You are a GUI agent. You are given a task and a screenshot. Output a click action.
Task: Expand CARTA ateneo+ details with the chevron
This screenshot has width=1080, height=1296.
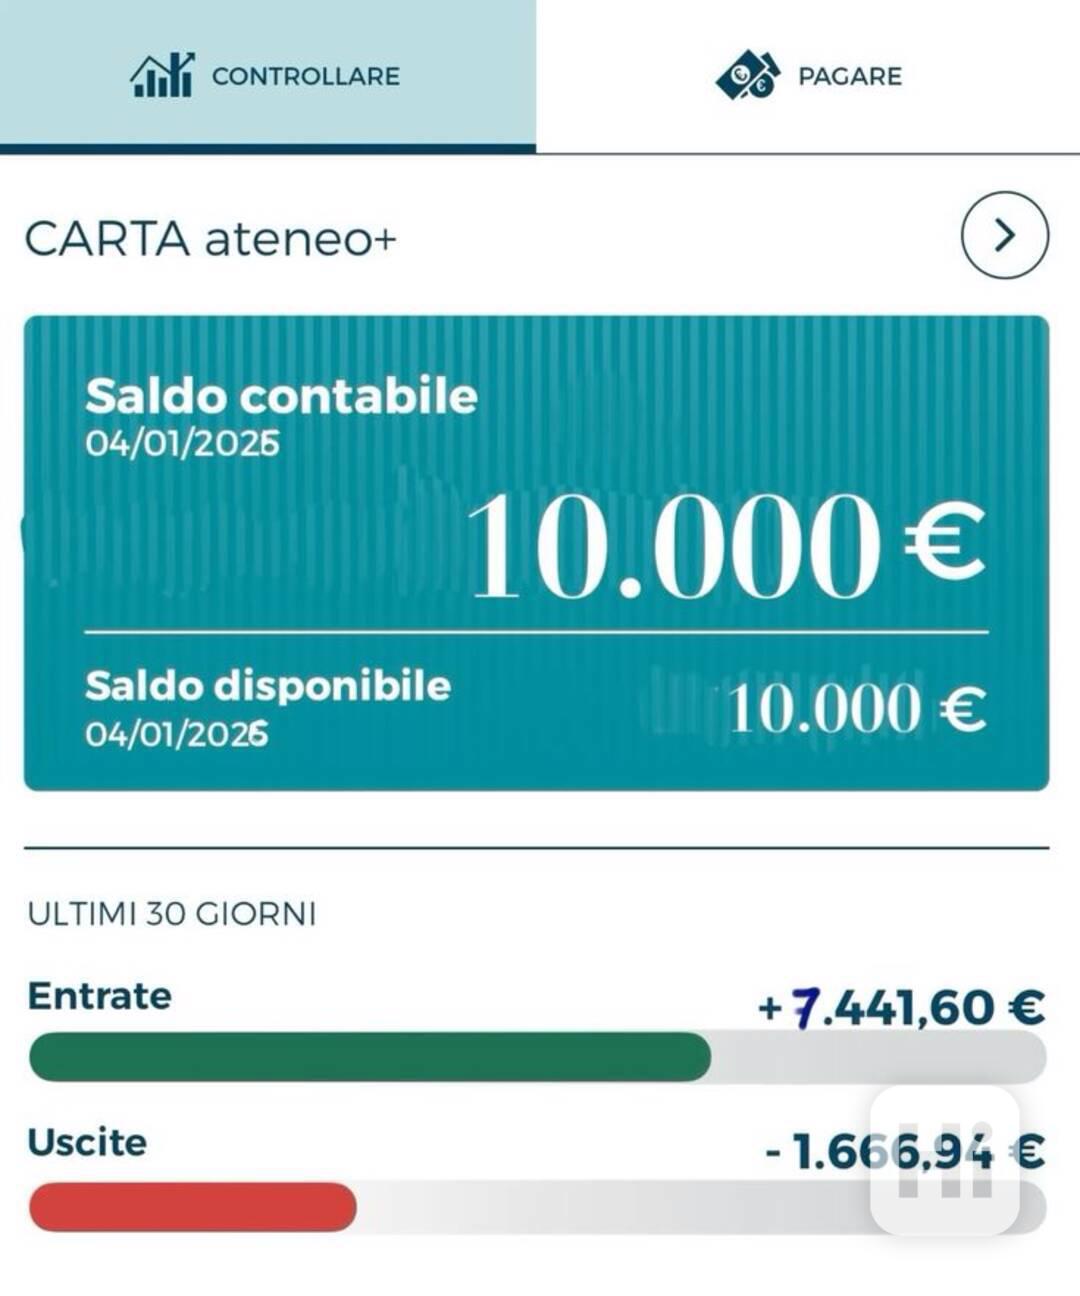pyautogui.click(x=1004, y=235)
